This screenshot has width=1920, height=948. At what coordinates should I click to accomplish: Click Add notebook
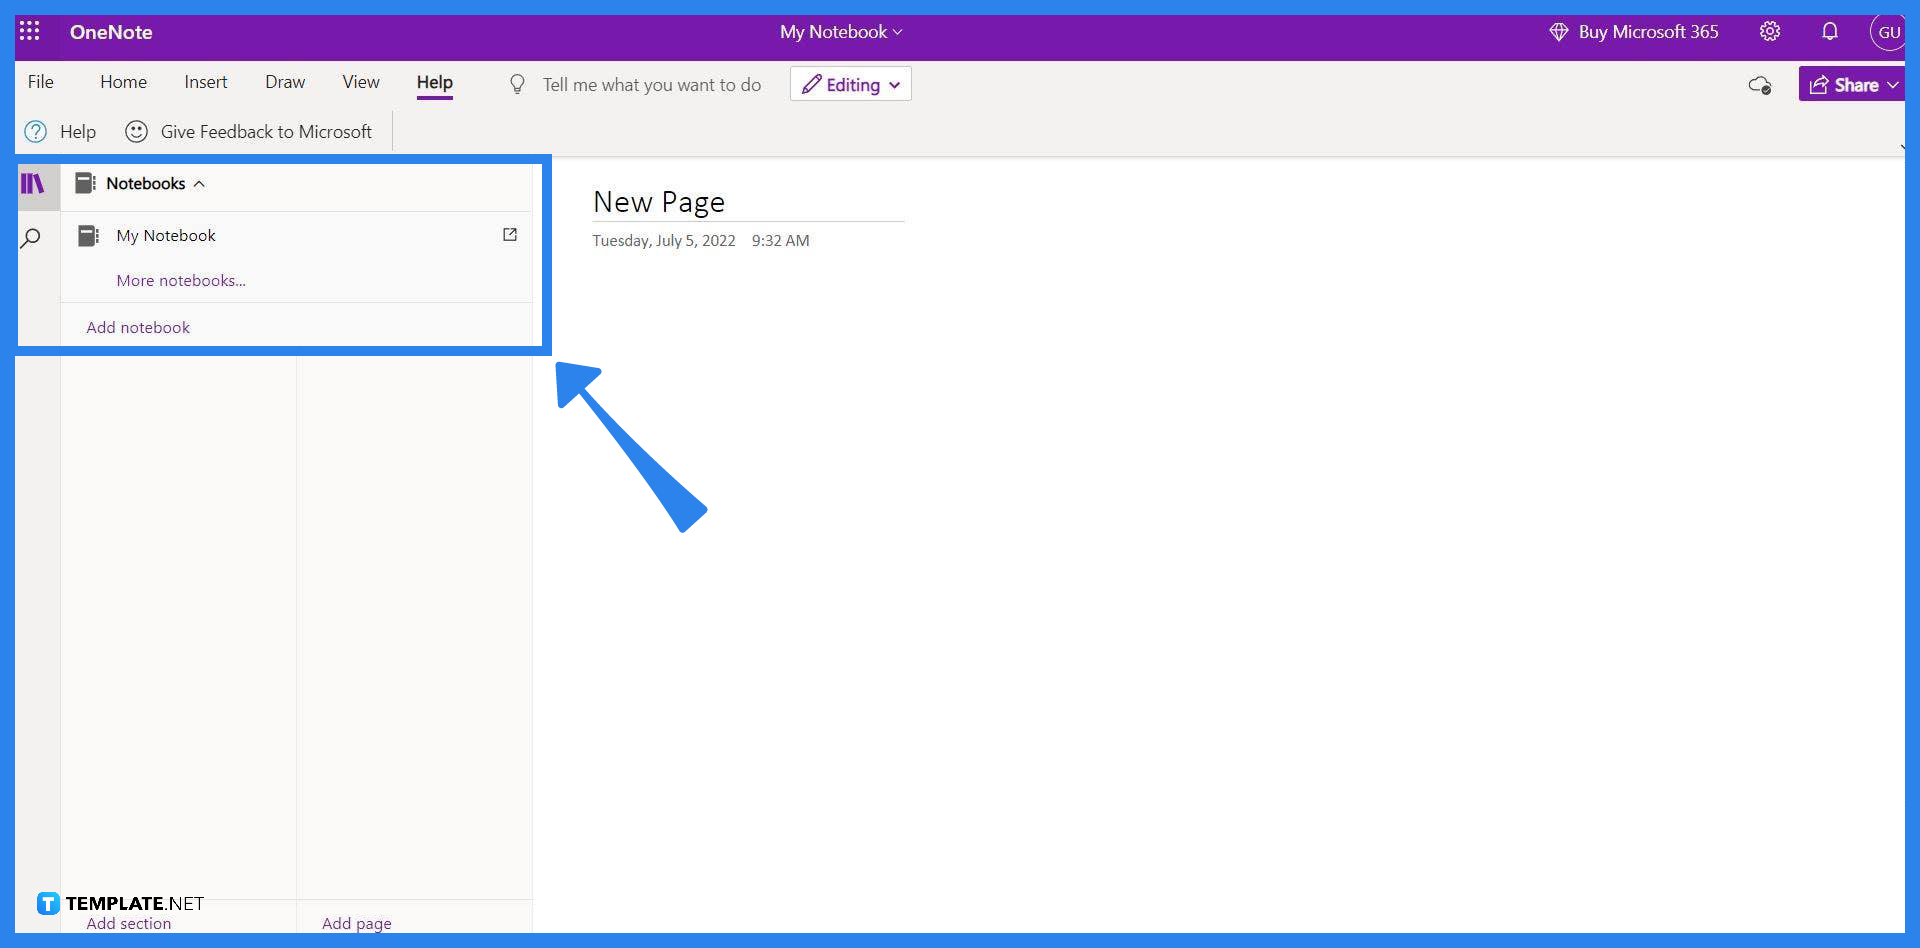coord(138,326)
